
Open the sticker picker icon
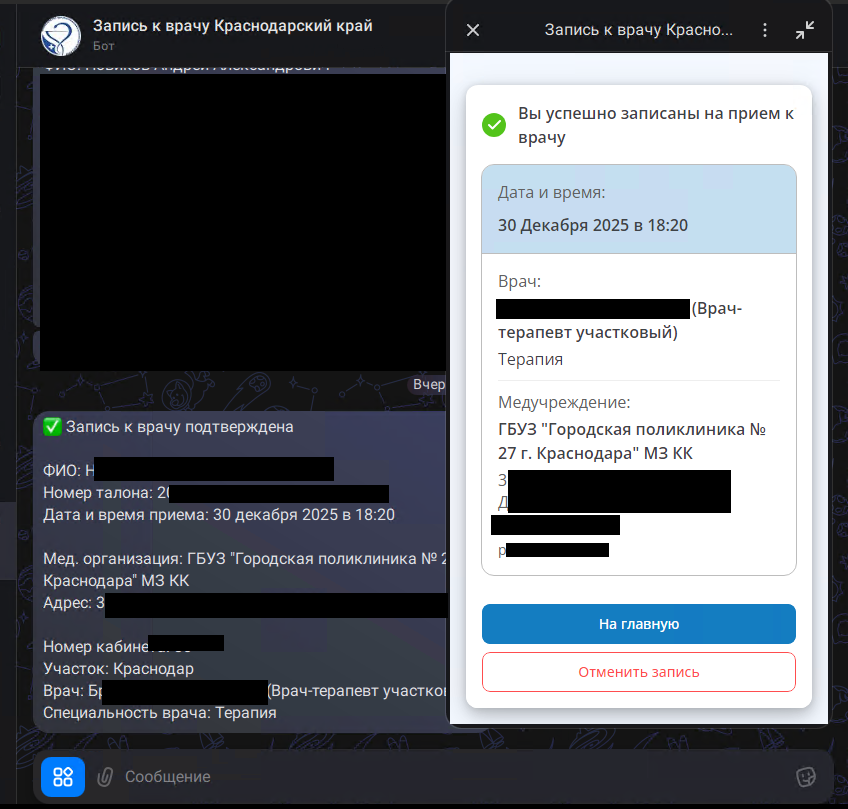tap(805, 776)
